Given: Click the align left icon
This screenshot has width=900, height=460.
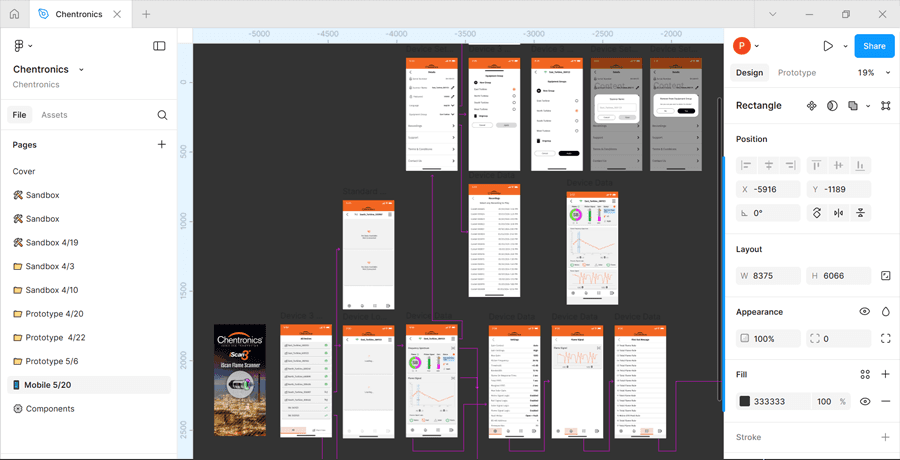Looking at the screenshot, I should pyautogui.click(x=746, y=165).
